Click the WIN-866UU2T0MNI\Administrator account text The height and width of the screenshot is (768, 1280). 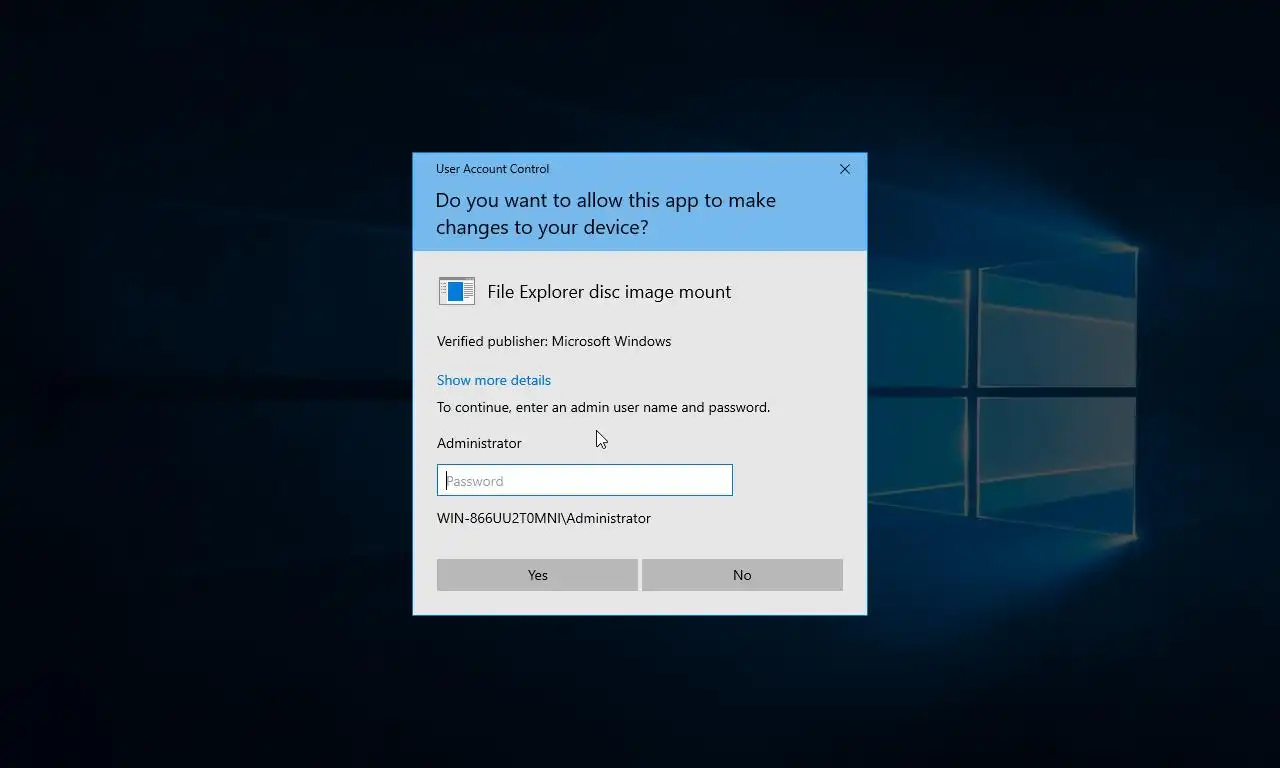pos(544,518)
